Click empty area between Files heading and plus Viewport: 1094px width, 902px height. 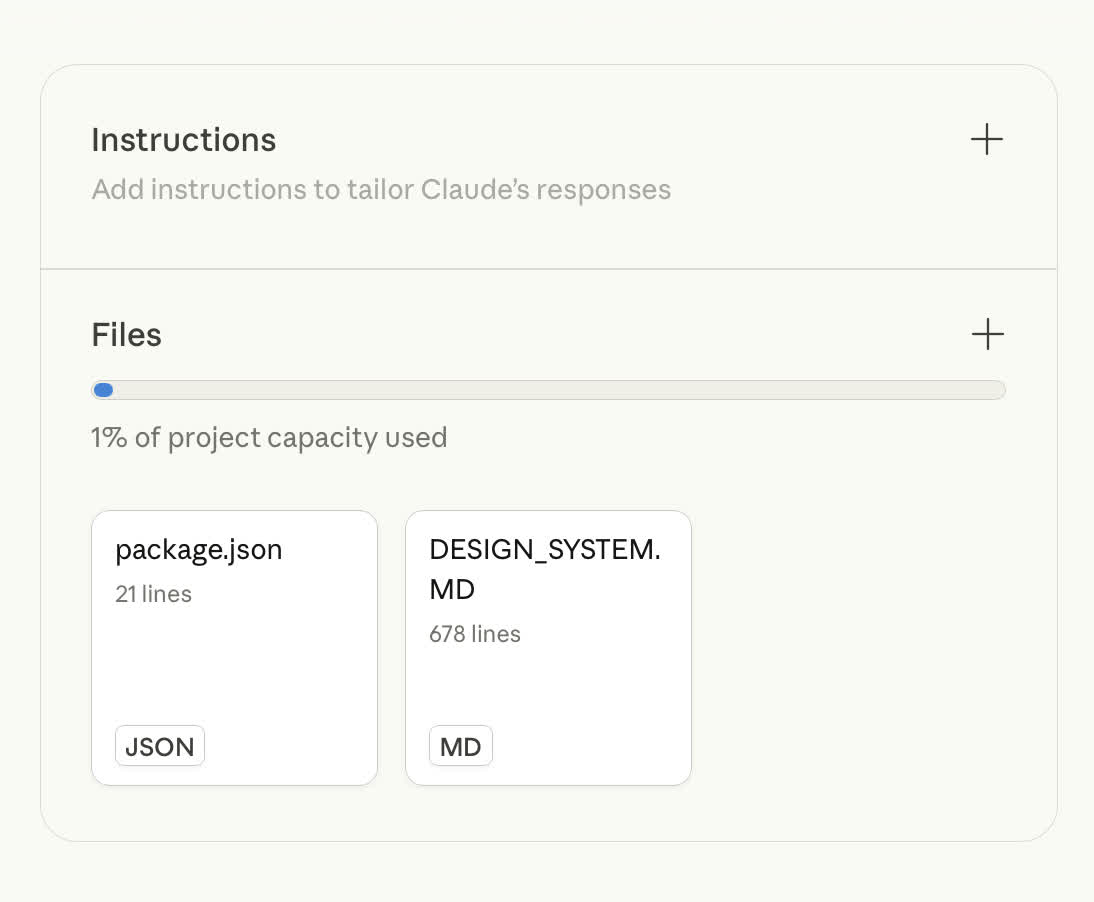pos(560,335)
